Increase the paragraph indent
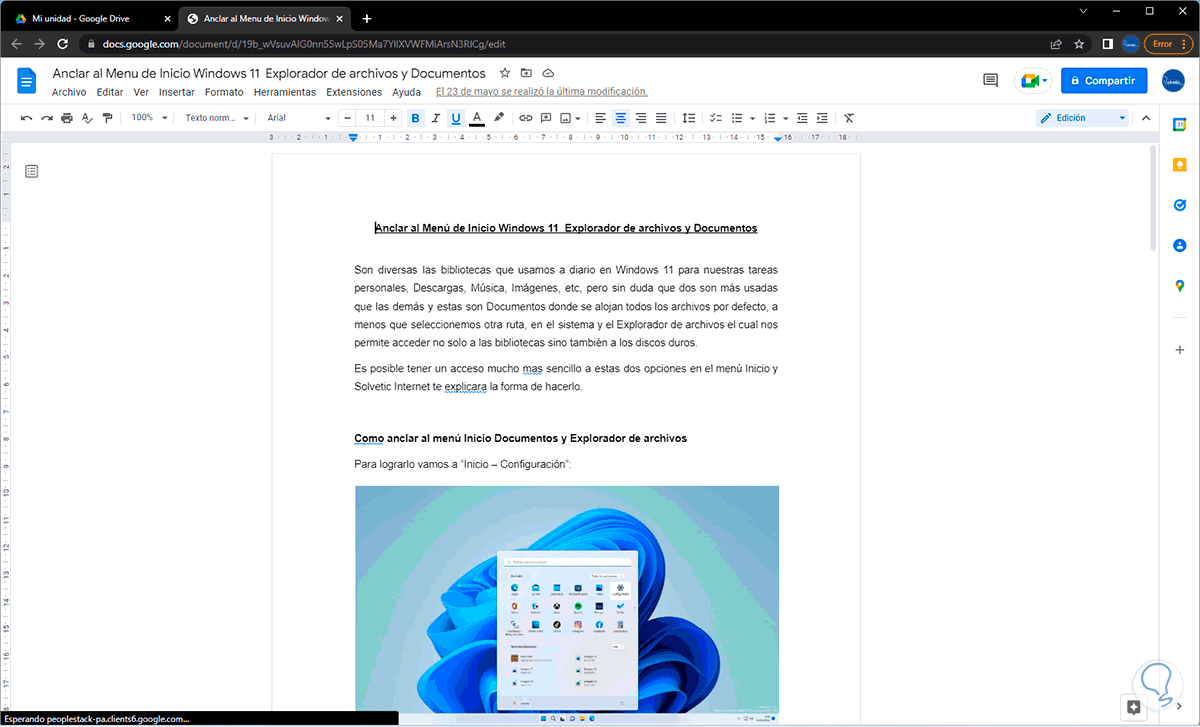Image resolution: width=1200 pixels, height=727 pixels. (x=822, y=118)
